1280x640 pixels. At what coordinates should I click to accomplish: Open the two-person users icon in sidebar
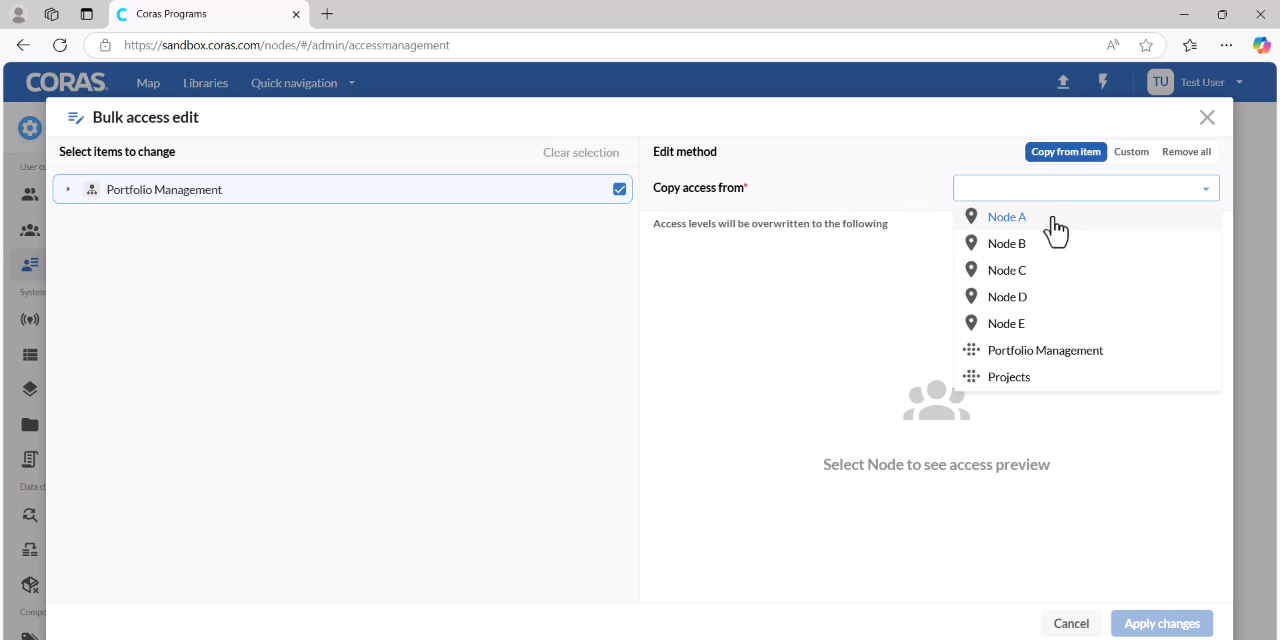(x=30, y=195)
